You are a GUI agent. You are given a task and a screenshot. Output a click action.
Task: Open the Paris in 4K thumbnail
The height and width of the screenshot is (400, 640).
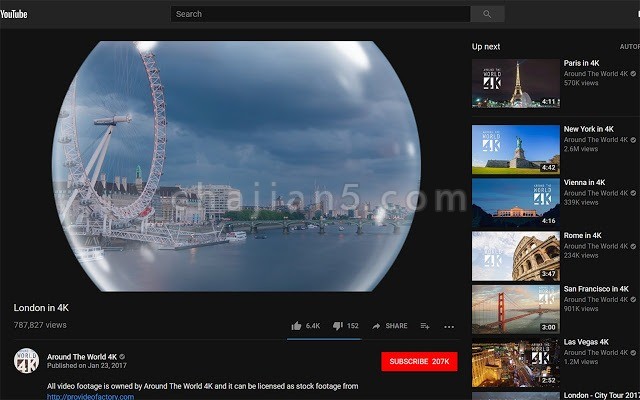(516, 84)
